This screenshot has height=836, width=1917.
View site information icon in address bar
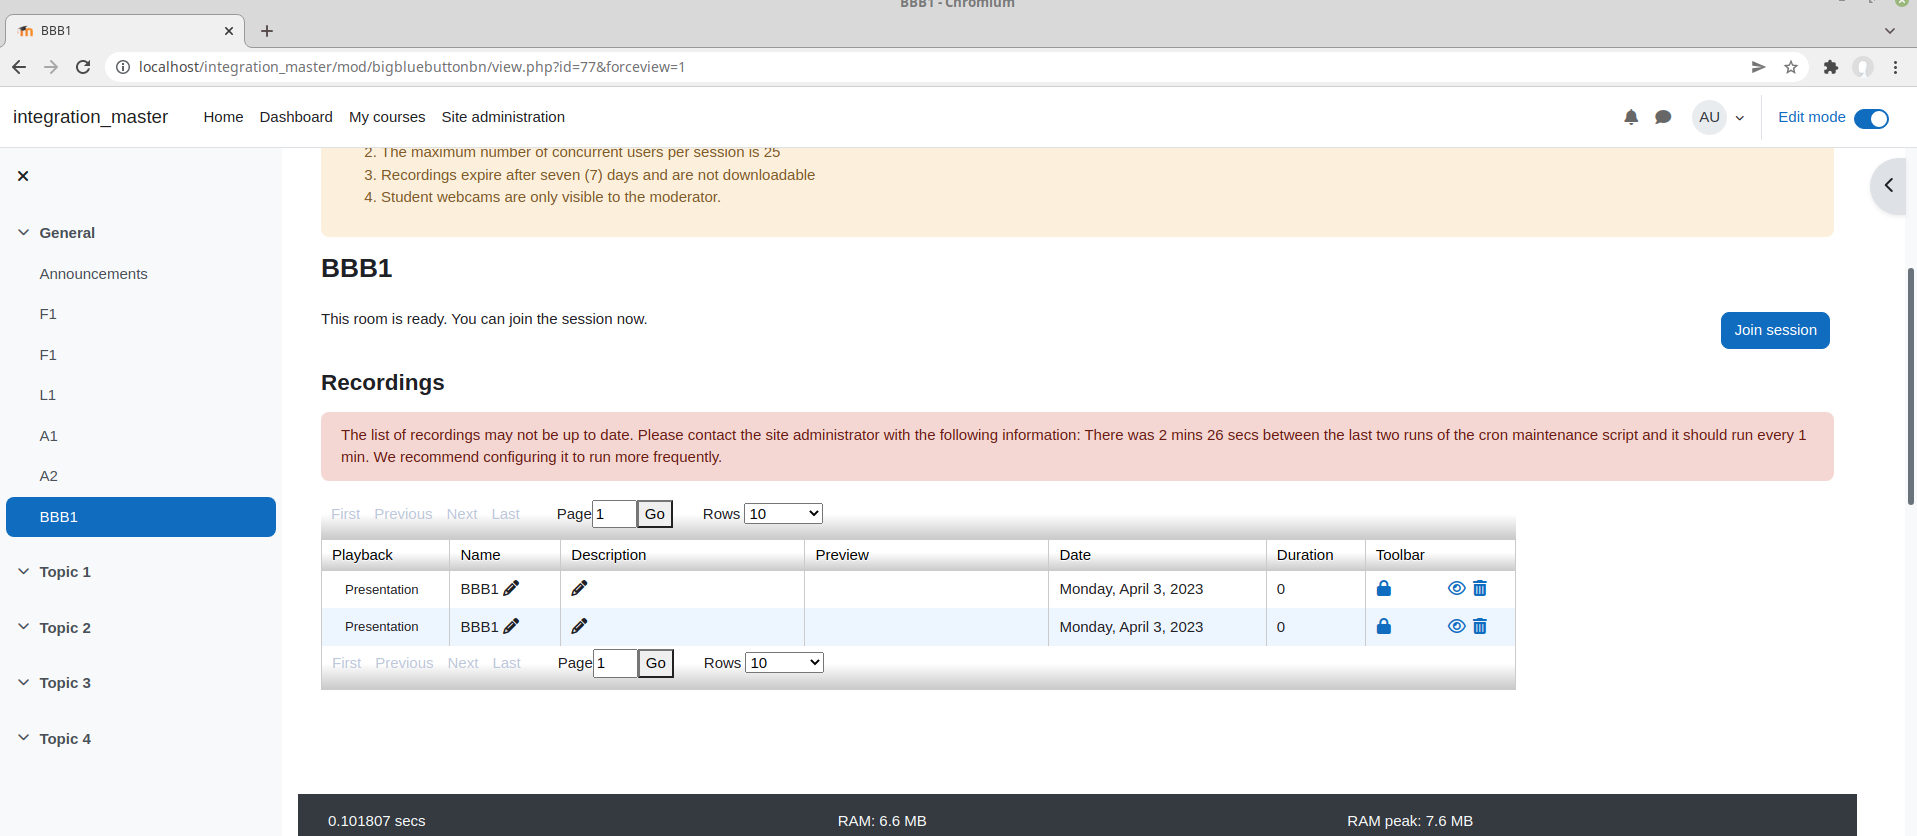pos(123,67)
